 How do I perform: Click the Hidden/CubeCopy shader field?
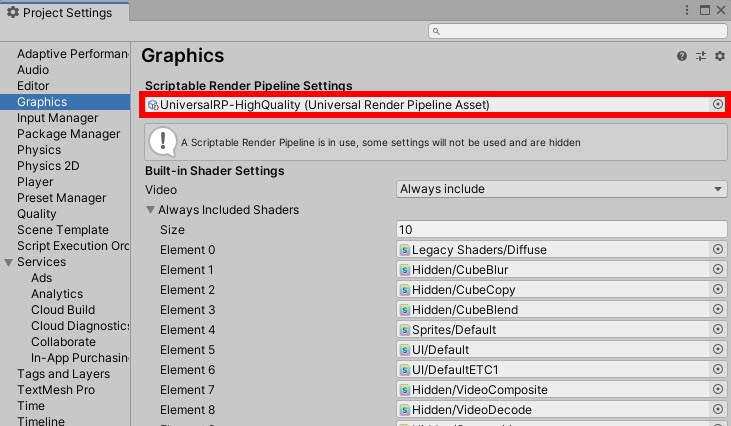tap(561, 290)
